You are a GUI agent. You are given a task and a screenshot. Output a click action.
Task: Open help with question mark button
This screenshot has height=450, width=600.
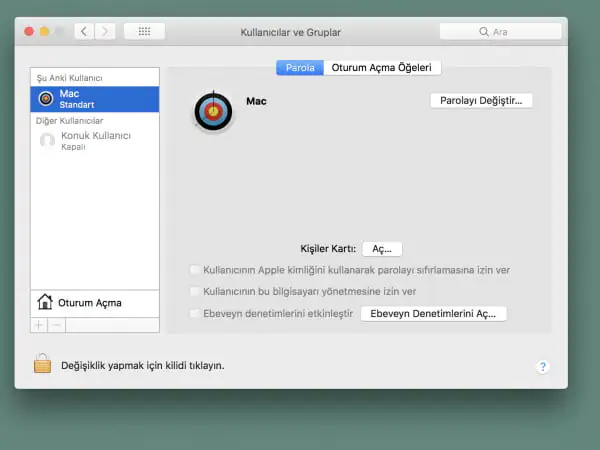coord(543,367)
